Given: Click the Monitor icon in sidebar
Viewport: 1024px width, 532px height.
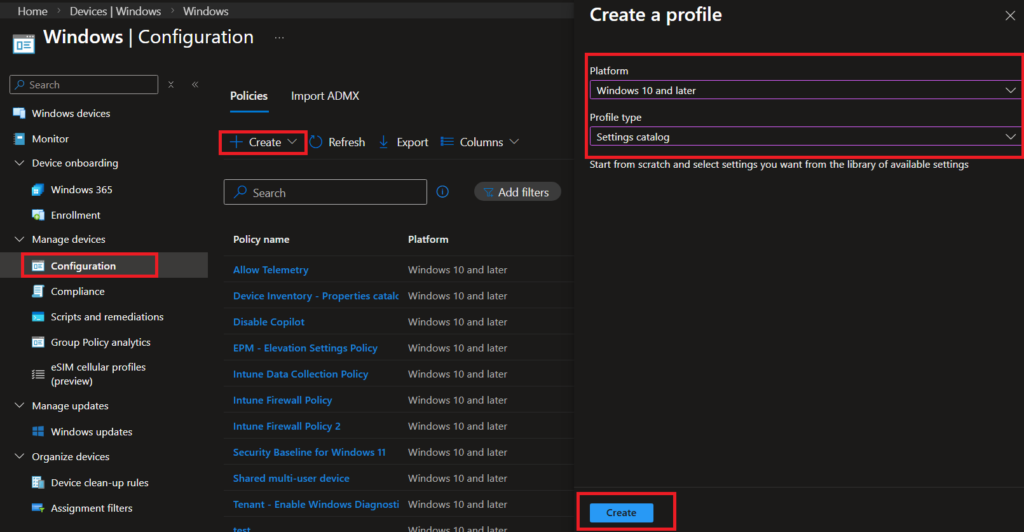Looking at the screenshot, I should coord(19,139).
